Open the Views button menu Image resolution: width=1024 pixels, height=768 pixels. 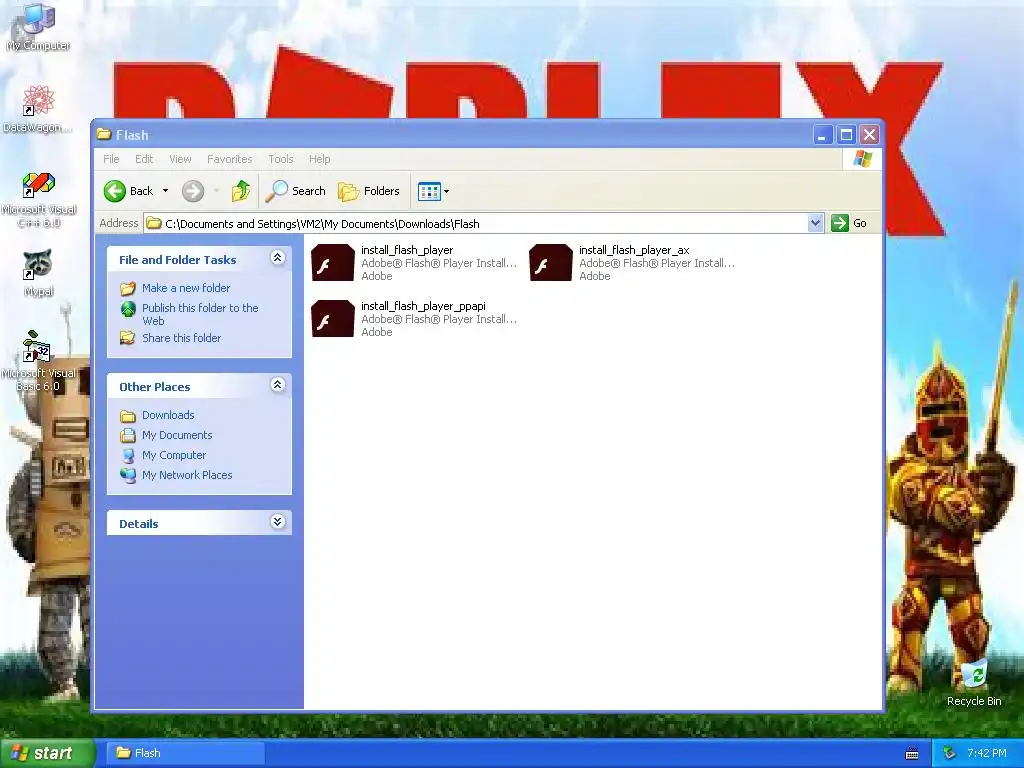point(434,191)
